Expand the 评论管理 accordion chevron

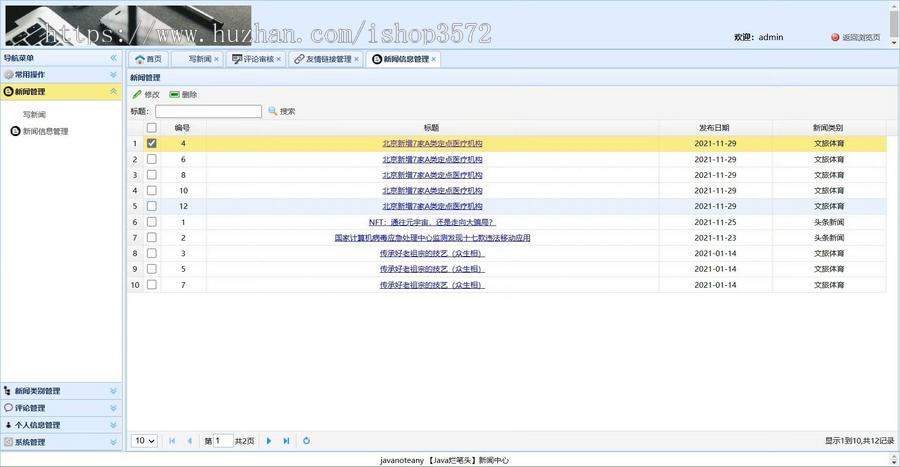113,408
